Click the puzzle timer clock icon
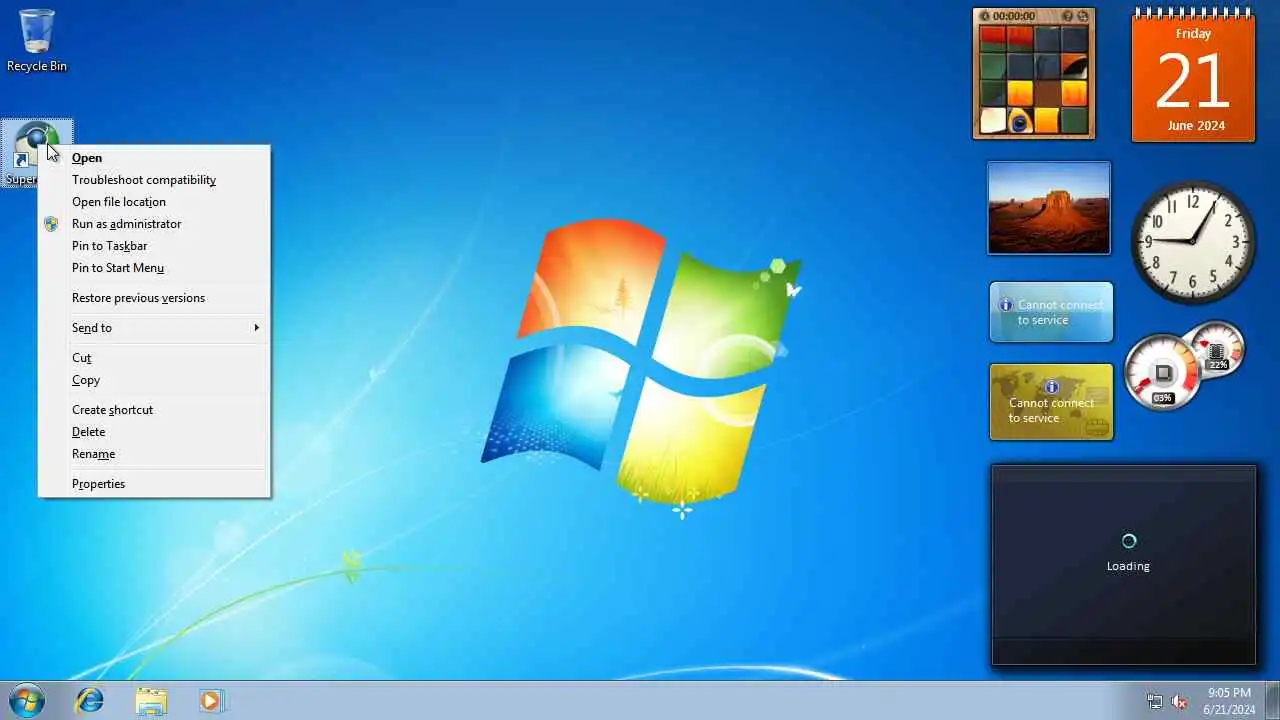This screenshot has height=720, width=1280. [984, 16]
